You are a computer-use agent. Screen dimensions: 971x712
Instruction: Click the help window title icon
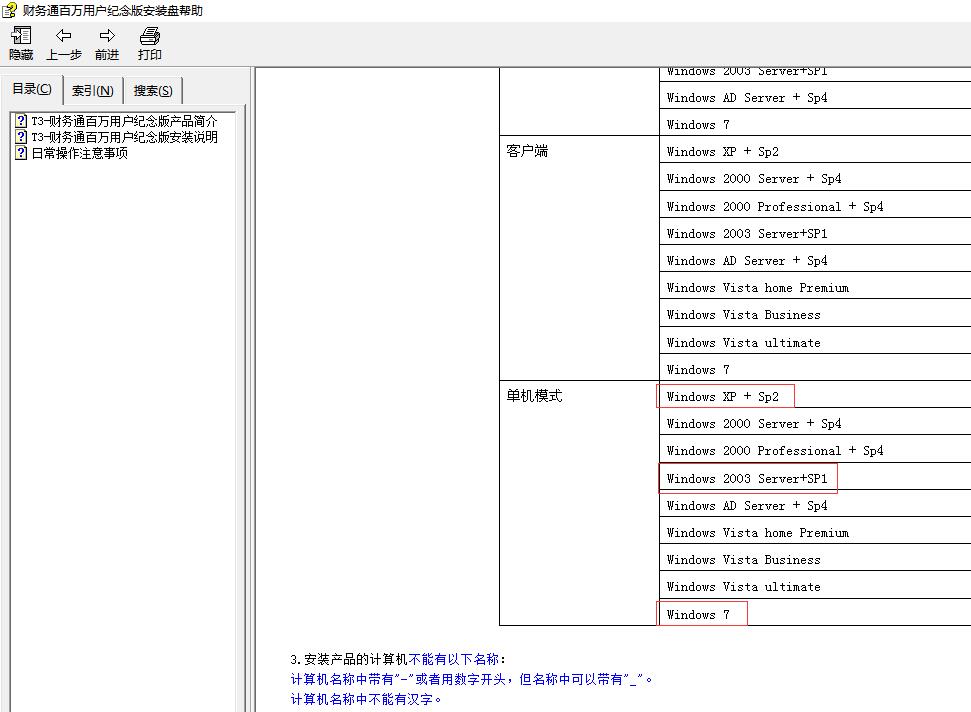point(9,10)
